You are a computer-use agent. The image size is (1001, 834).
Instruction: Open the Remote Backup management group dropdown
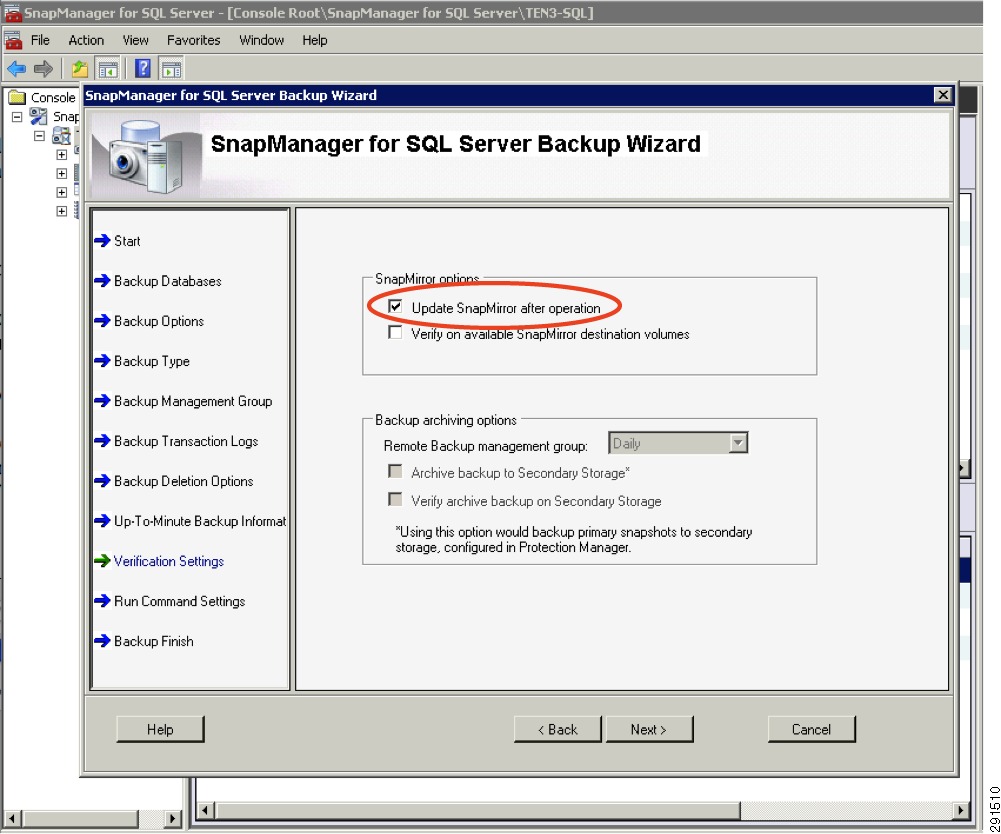click(x=738, y=443)
